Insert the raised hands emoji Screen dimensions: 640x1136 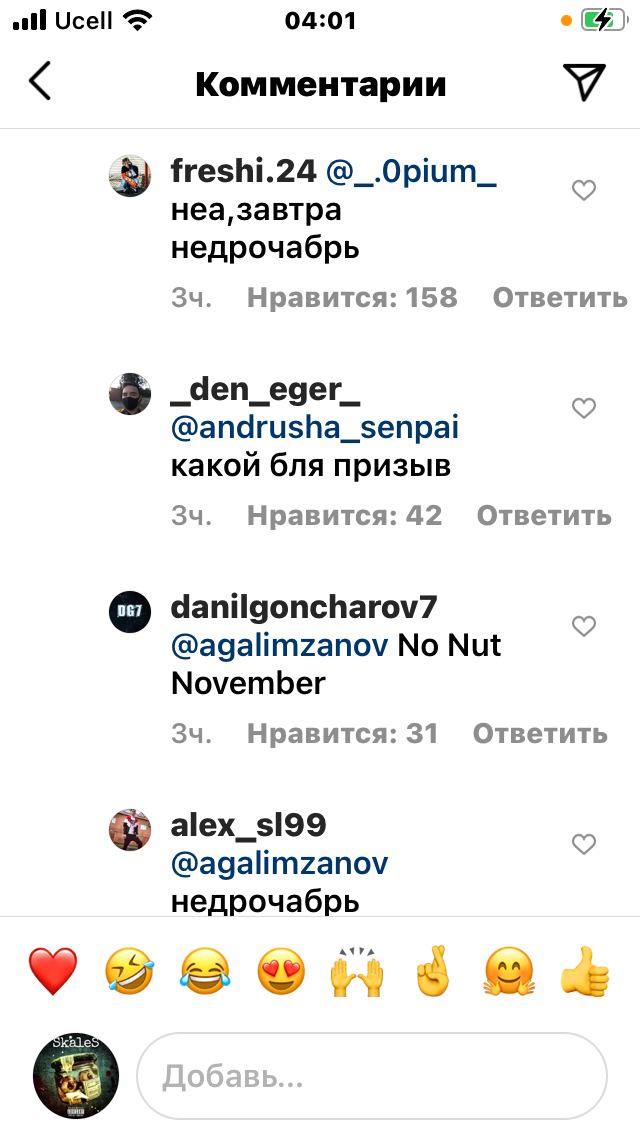point(357,971)
